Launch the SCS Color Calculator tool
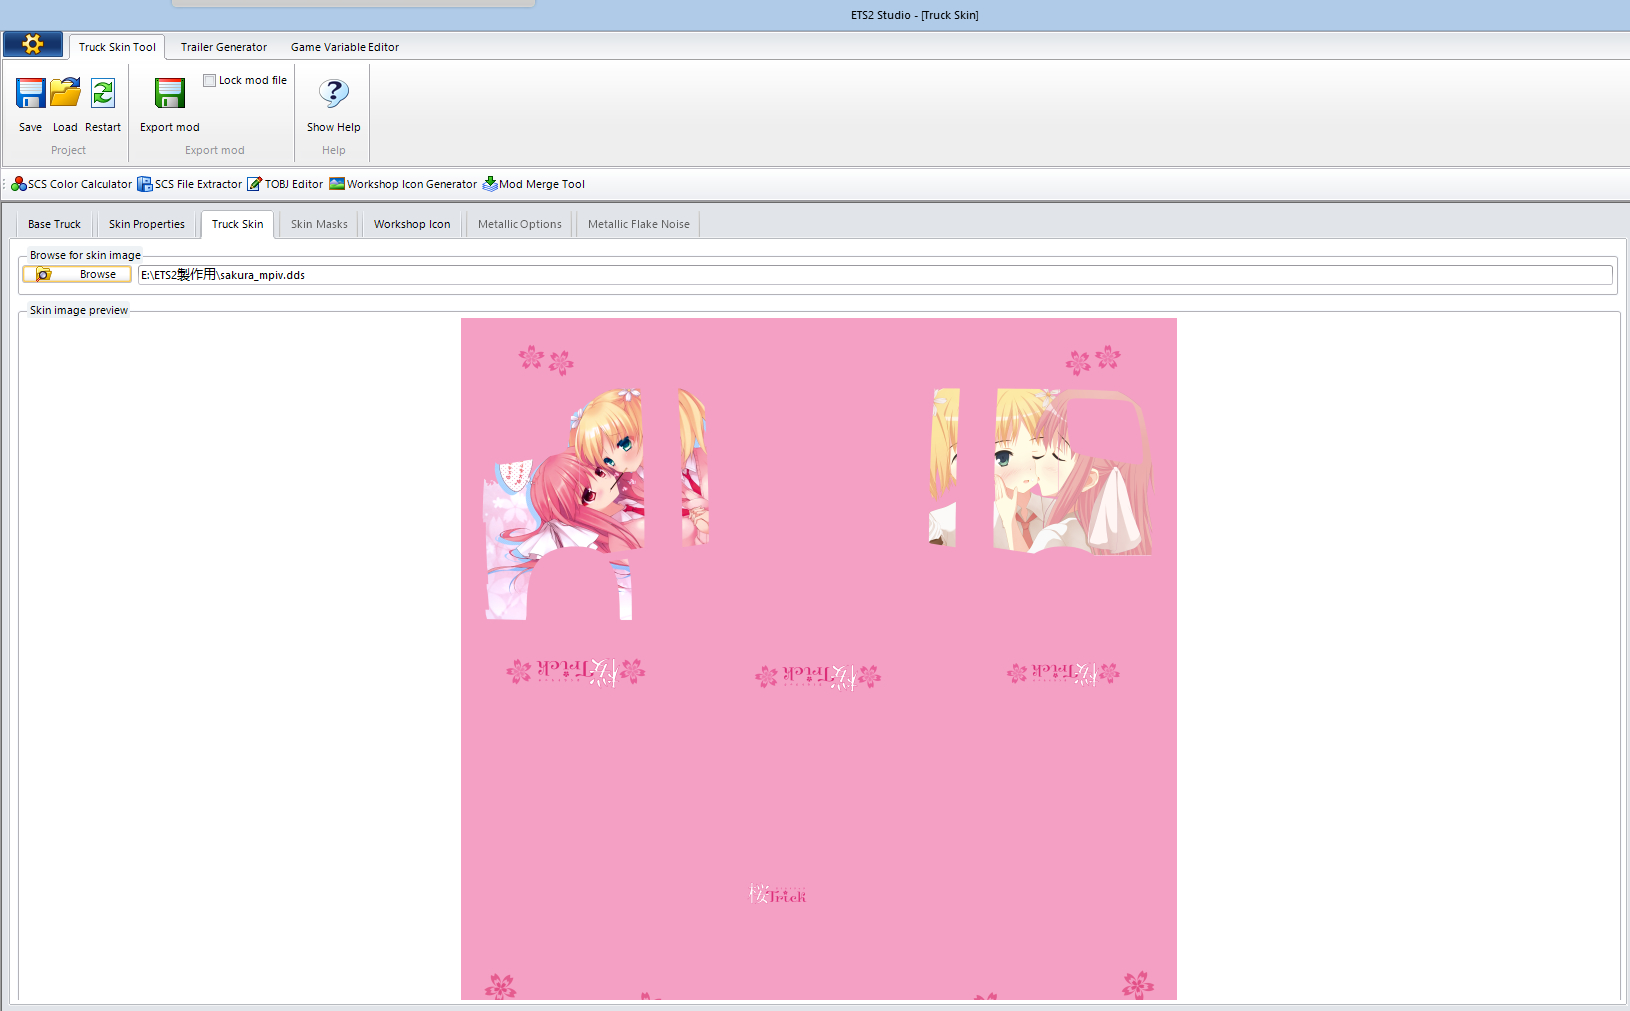This screenshot has width=1630, height=1011. tap(71, 184)
